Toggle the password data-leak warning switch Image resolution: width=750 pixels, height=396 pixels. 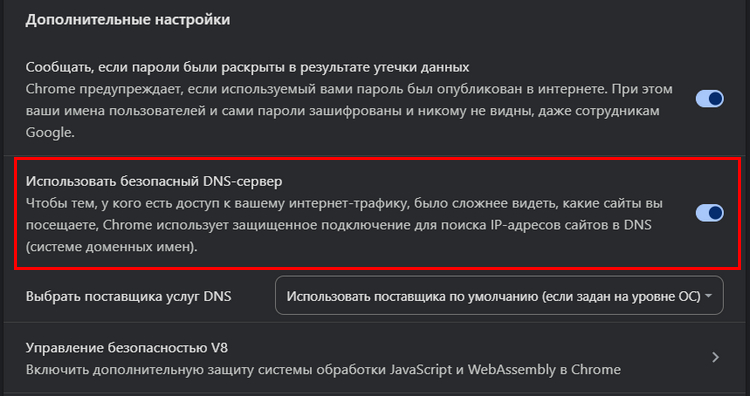(709, 99)
